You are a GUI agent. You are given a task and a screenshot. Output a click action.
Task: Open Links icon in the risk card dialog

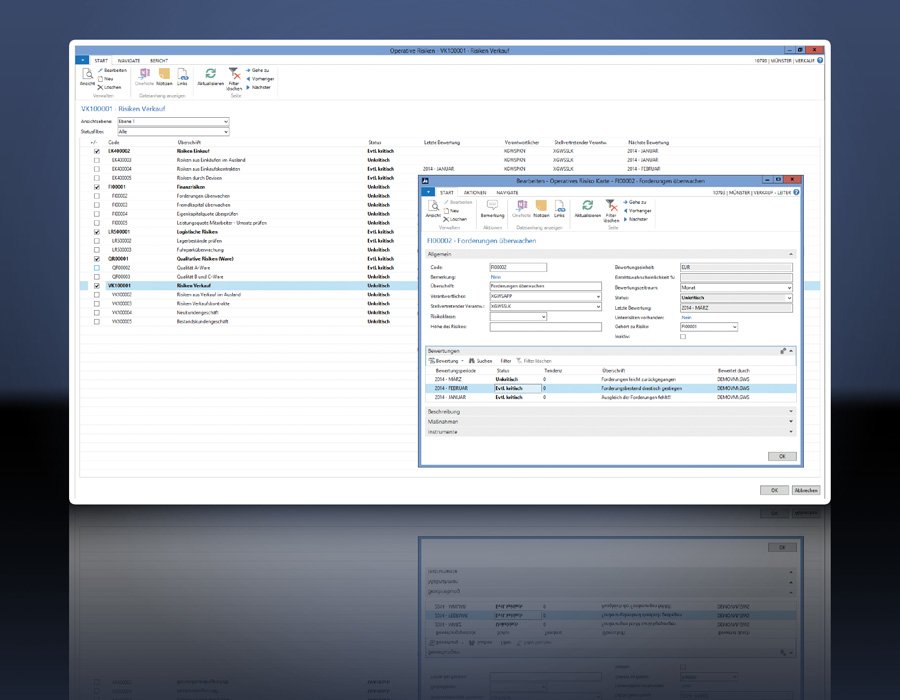[x=559, y=206]
